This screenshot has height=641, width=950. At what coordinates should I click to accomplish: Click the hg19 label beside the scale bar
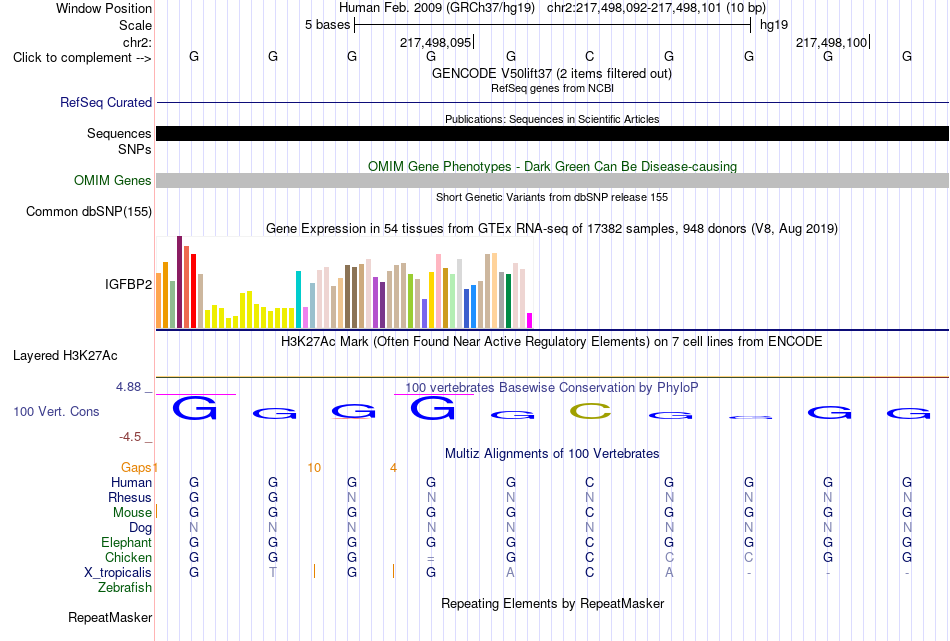[774, 25]
